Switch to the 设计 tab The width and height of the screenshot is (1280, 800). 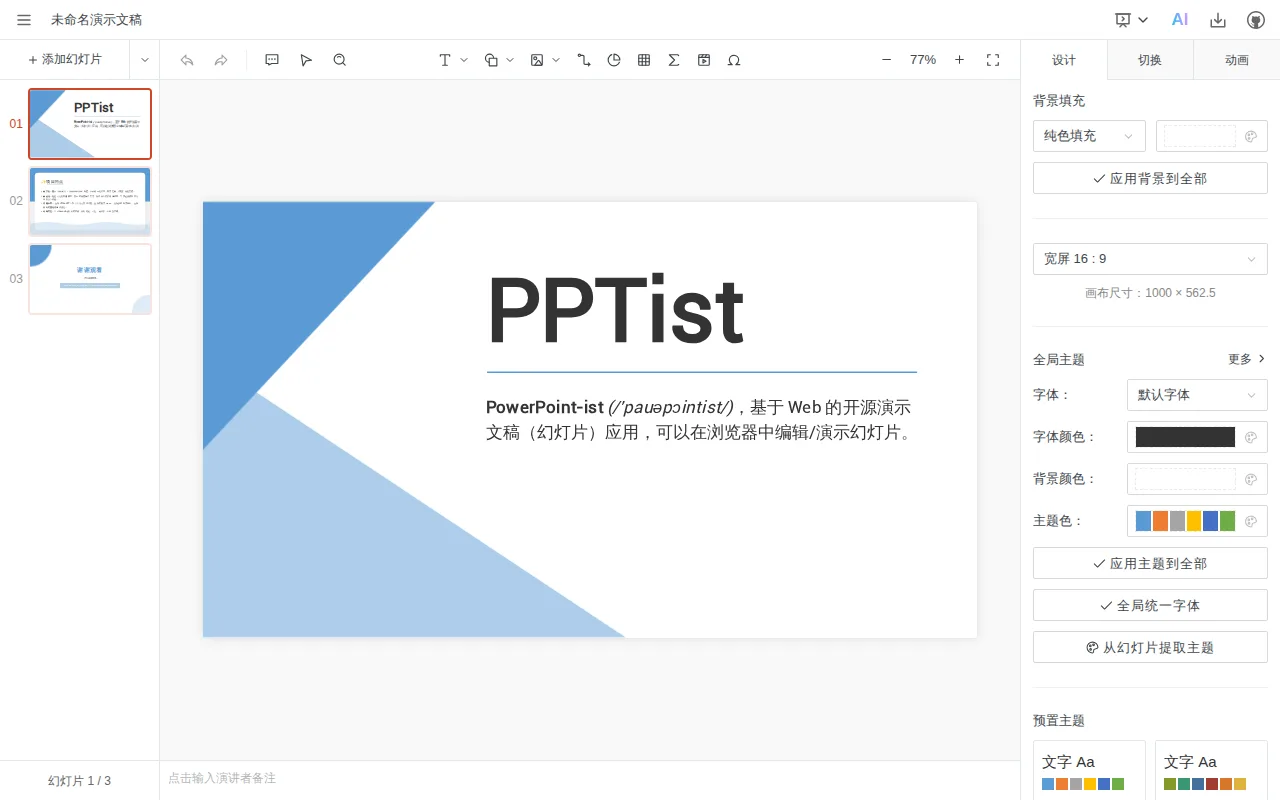(1064, 60)
